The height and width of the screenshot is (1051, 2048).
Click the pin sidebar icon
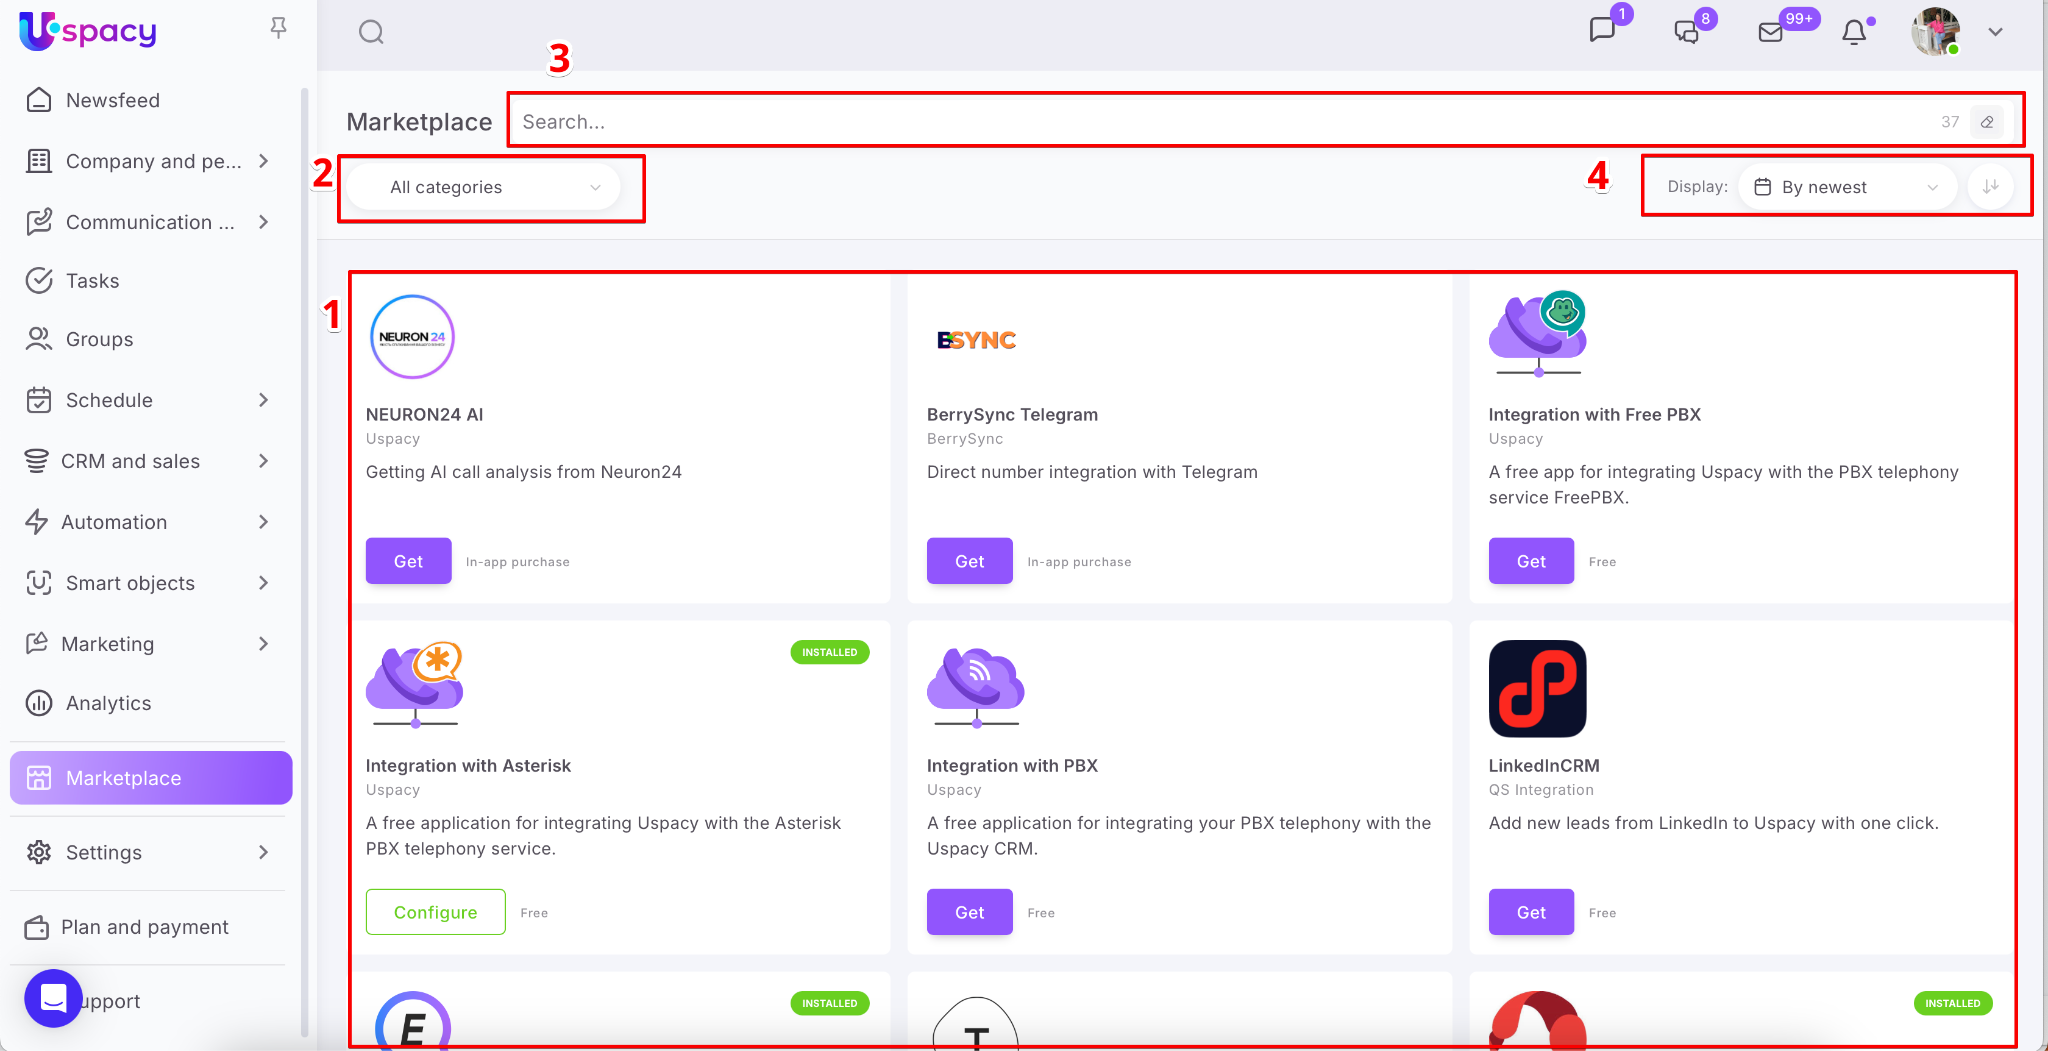point(279,28)
